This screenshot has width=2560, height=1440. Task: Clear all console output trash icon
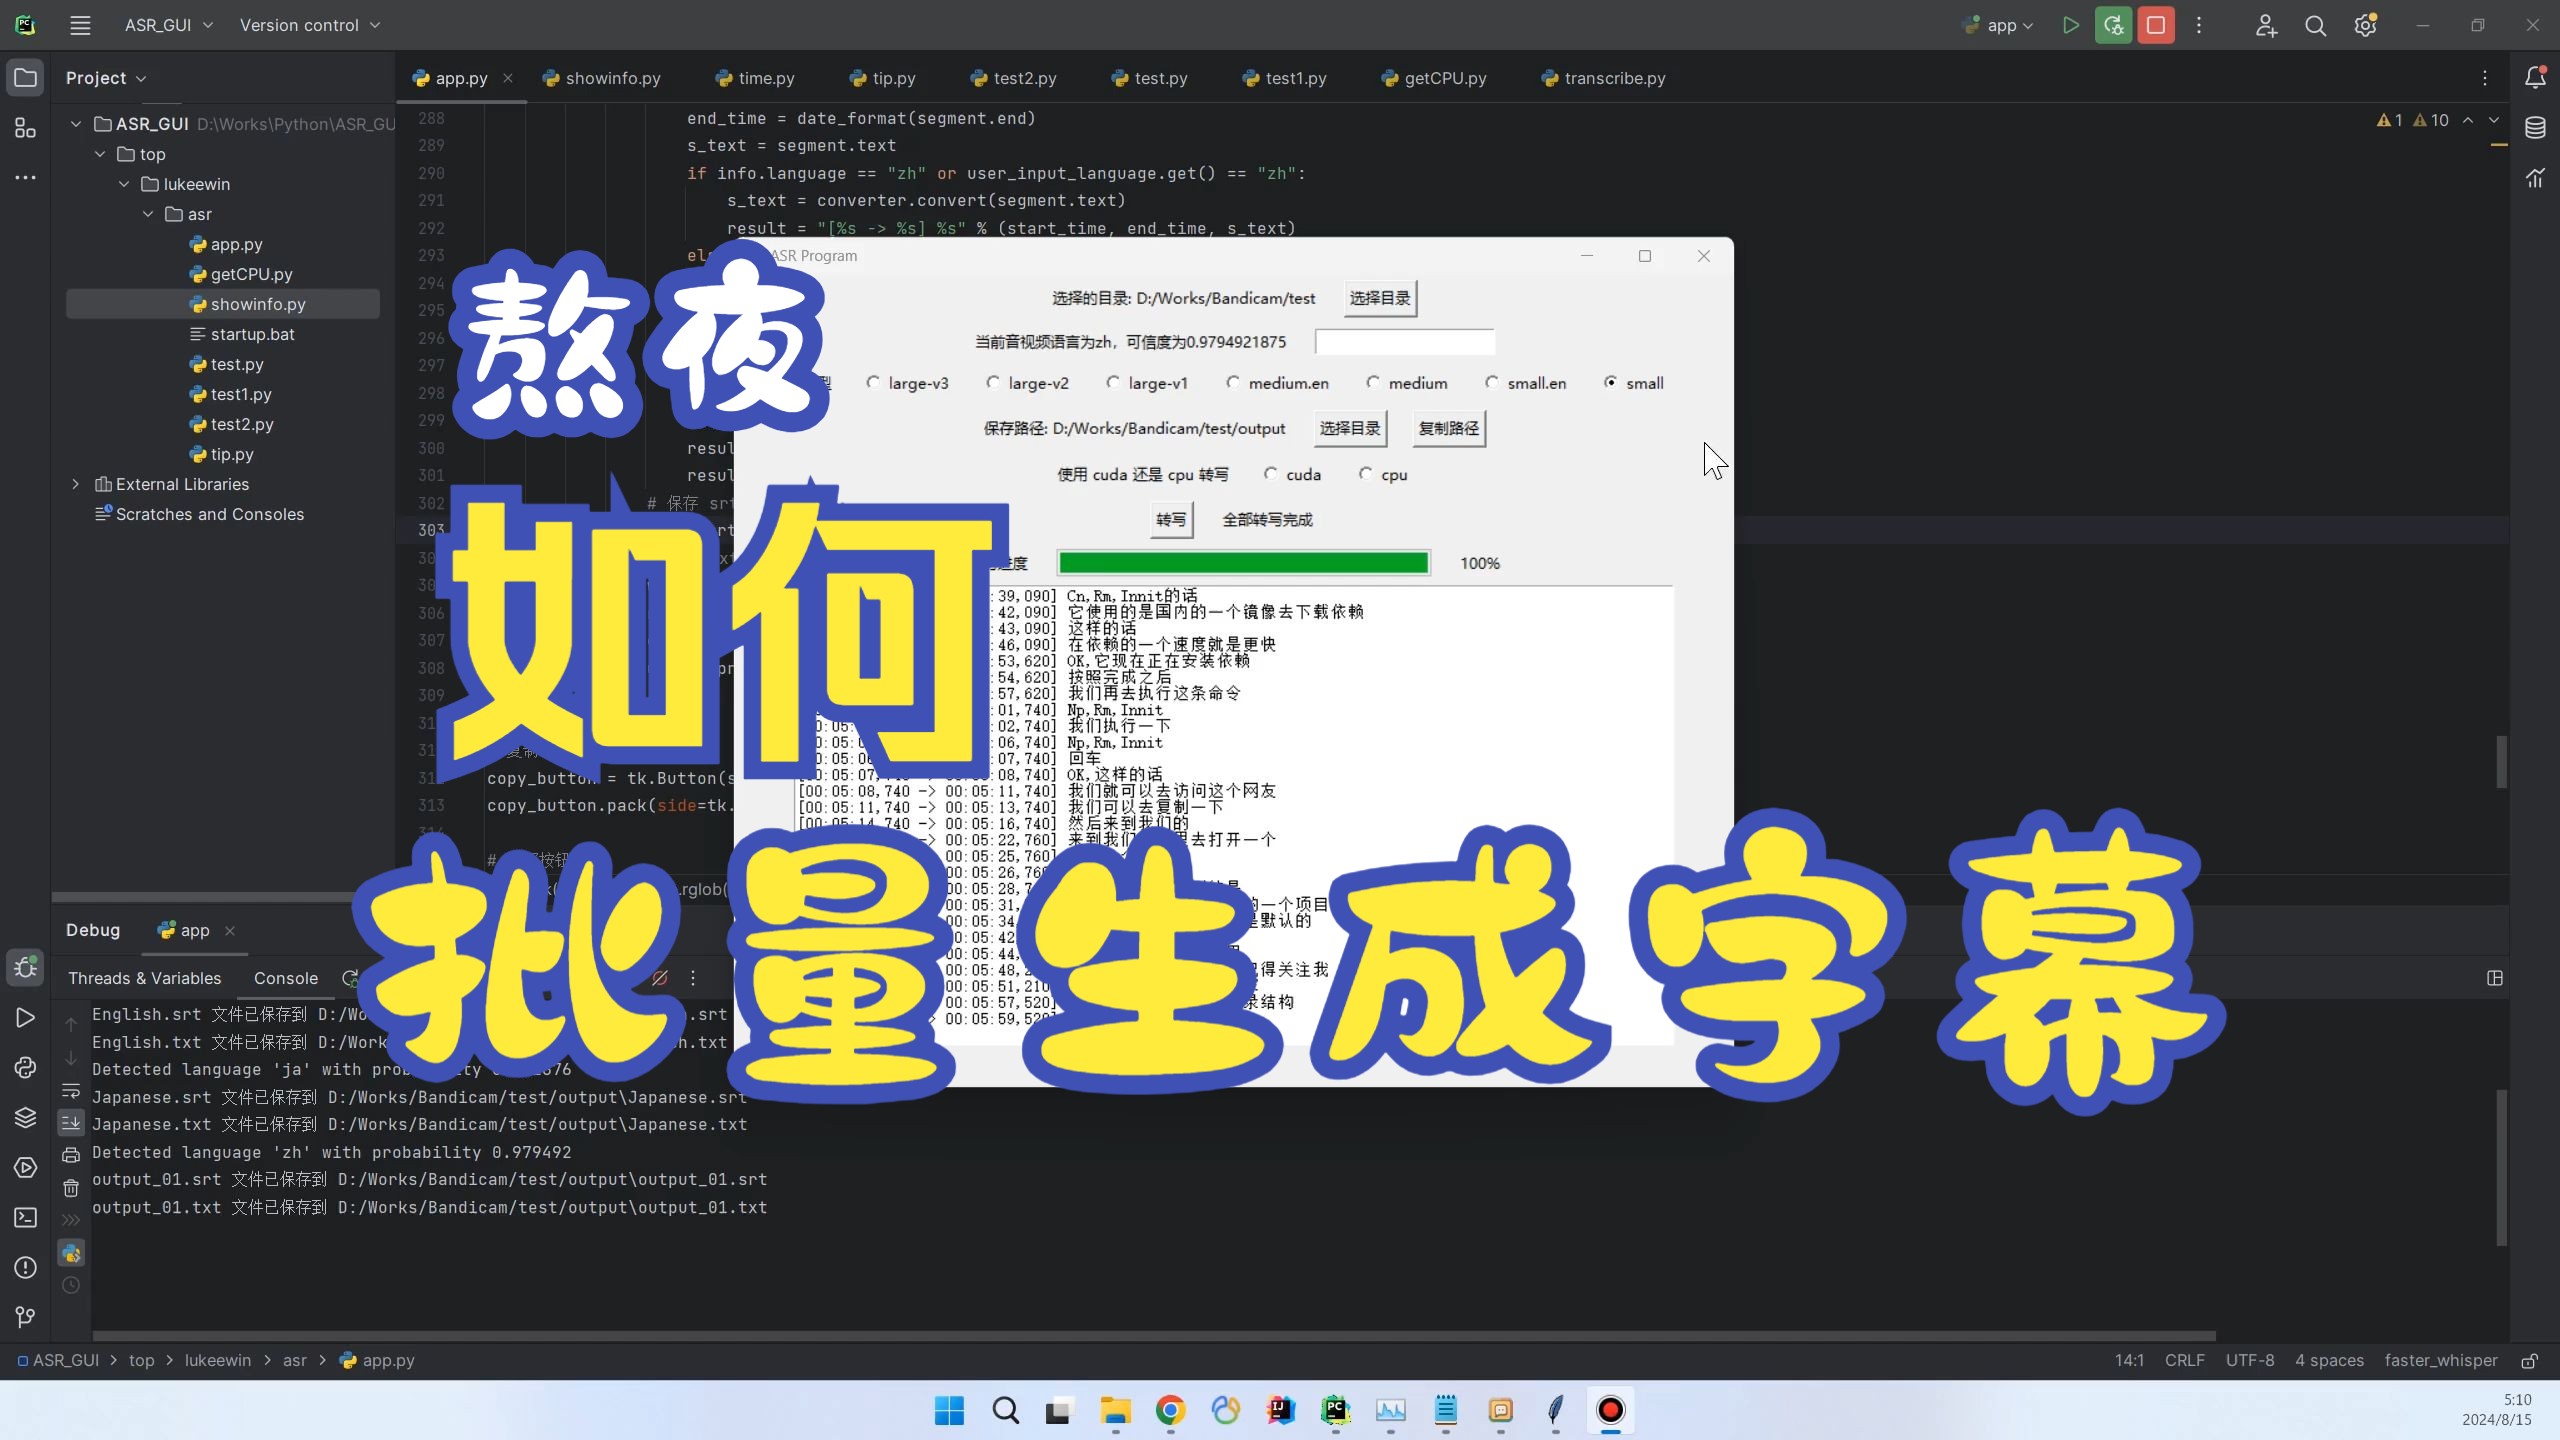pyautogui.click(x=71, y=1188)
